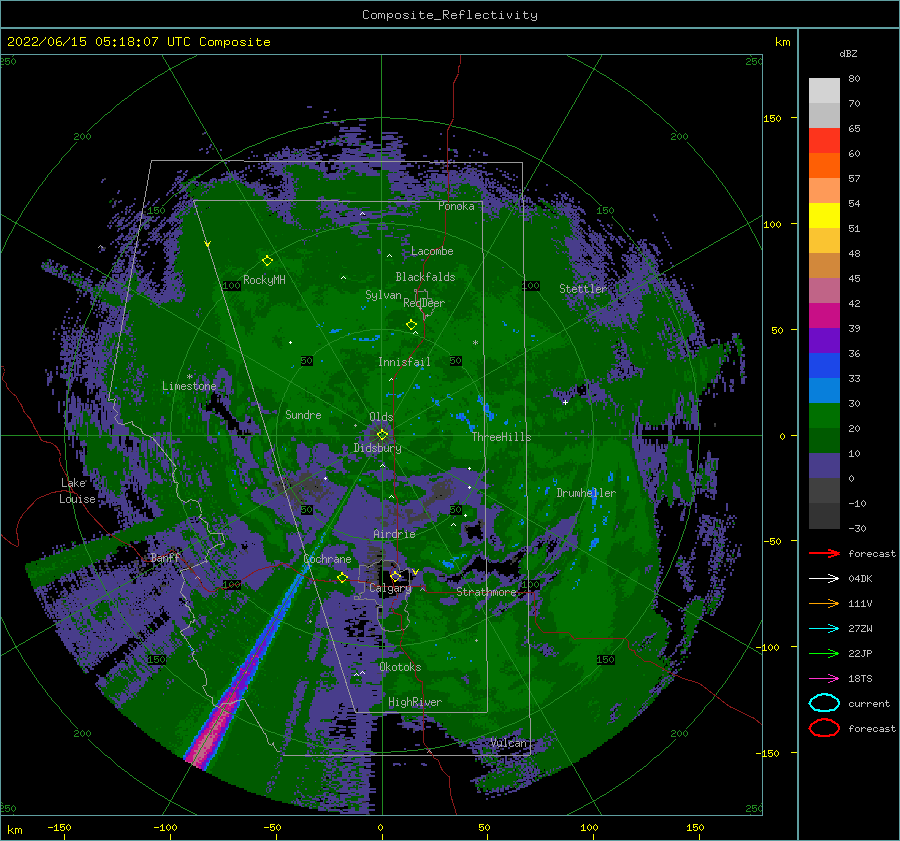Click the yellow radar-center marker near Olds

[x=382, y=435]
